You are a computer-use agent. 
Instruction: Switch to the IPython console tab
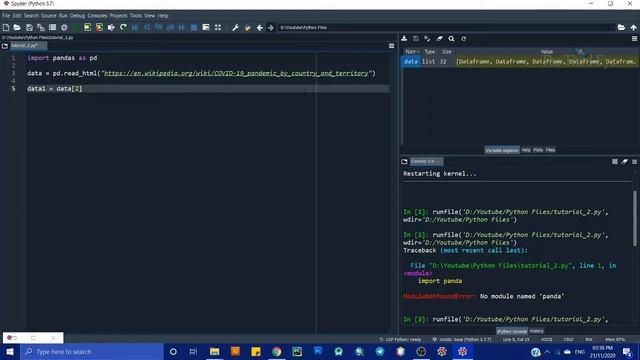tap(512, 331)
